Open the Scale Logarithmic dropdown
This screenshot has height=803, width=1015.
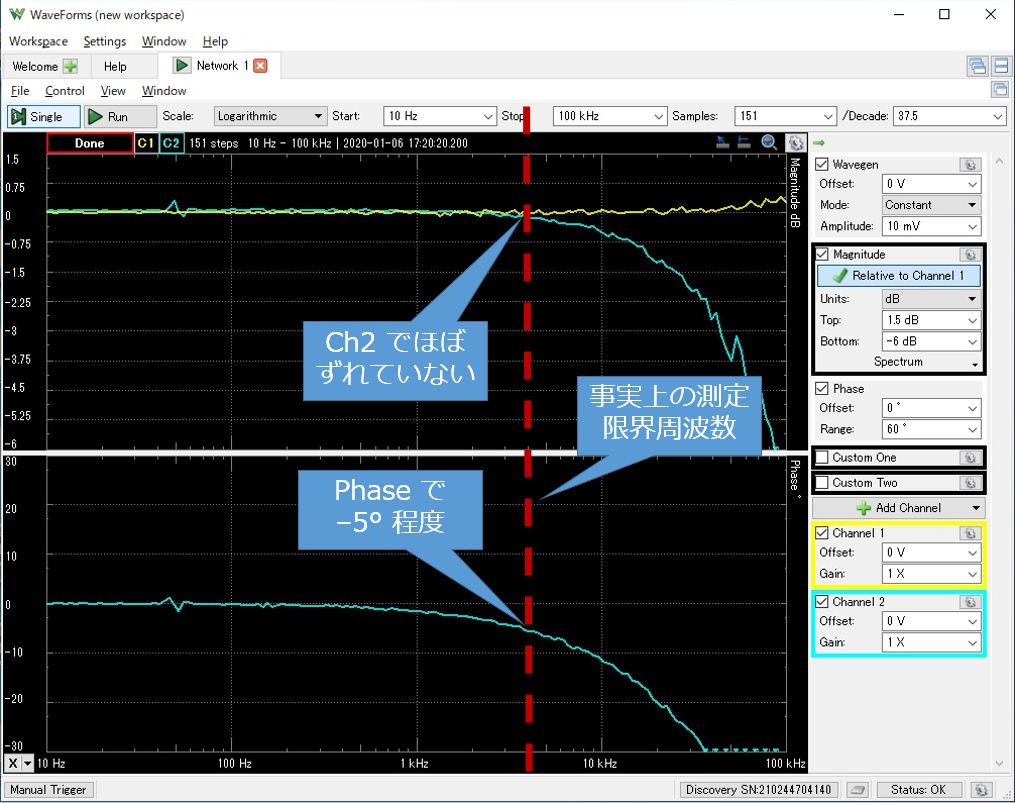(x=270, y=117)
